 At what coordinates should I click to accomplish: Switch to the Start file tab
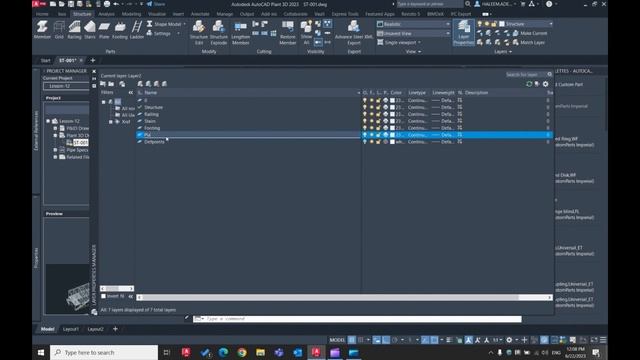point(45,60)
